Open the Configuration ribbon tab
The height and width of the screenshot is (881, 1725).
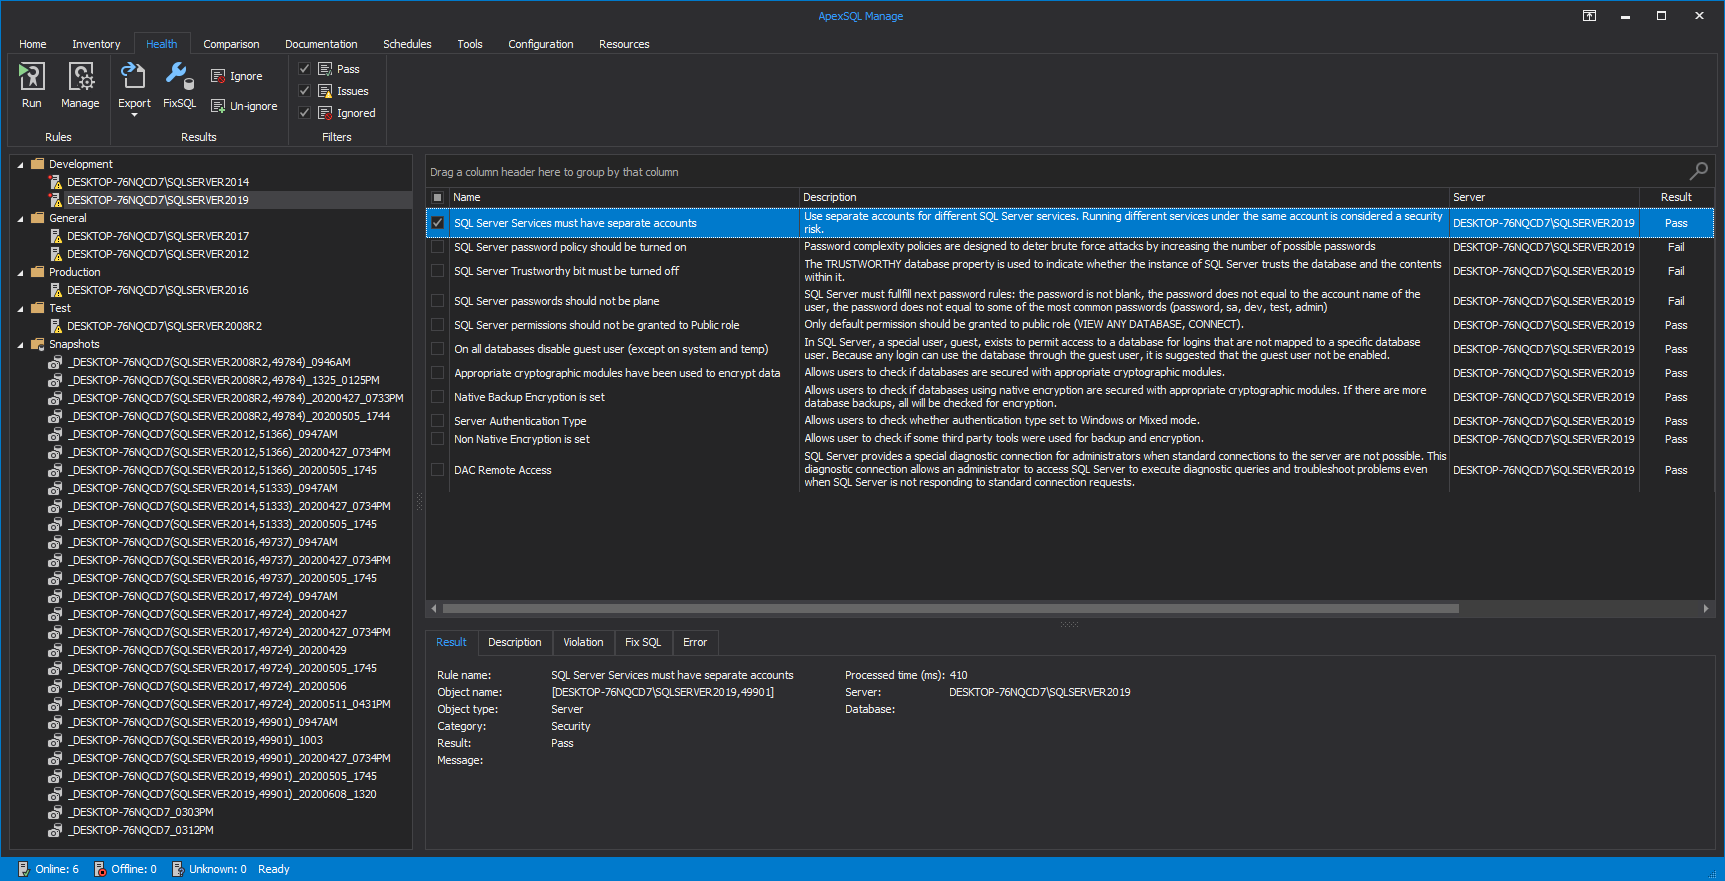click(541, 44)
